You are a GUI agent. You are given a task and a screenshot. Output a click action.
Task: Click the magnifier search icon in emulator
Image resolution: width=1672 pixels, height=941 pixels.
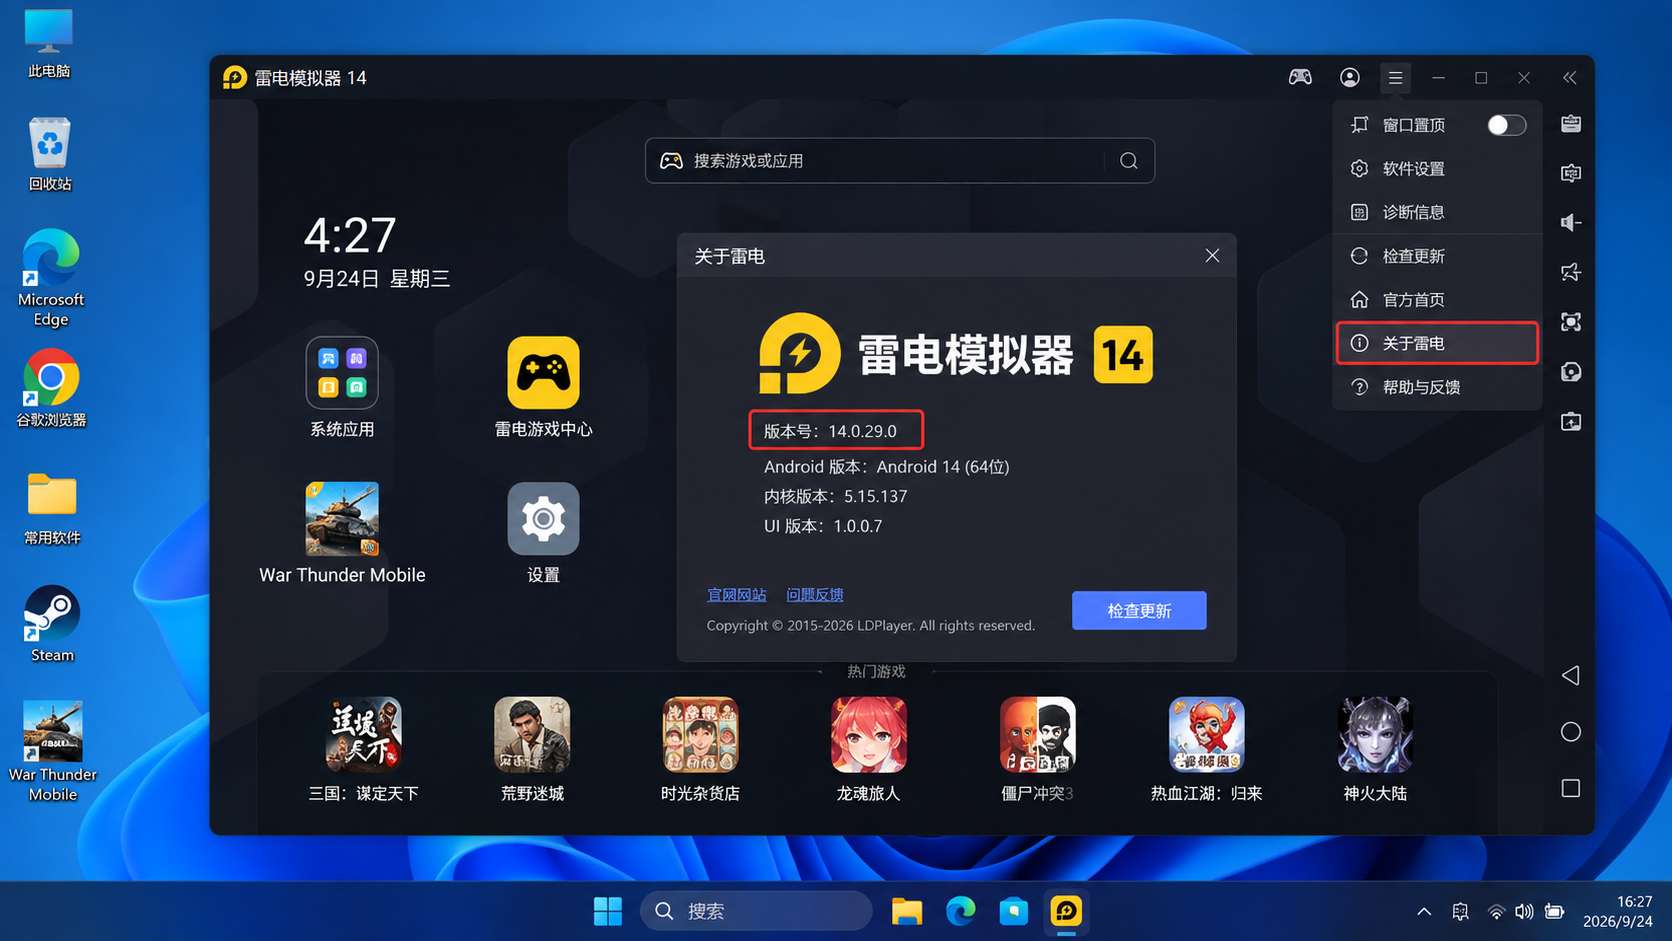(x=1129, y=161)
